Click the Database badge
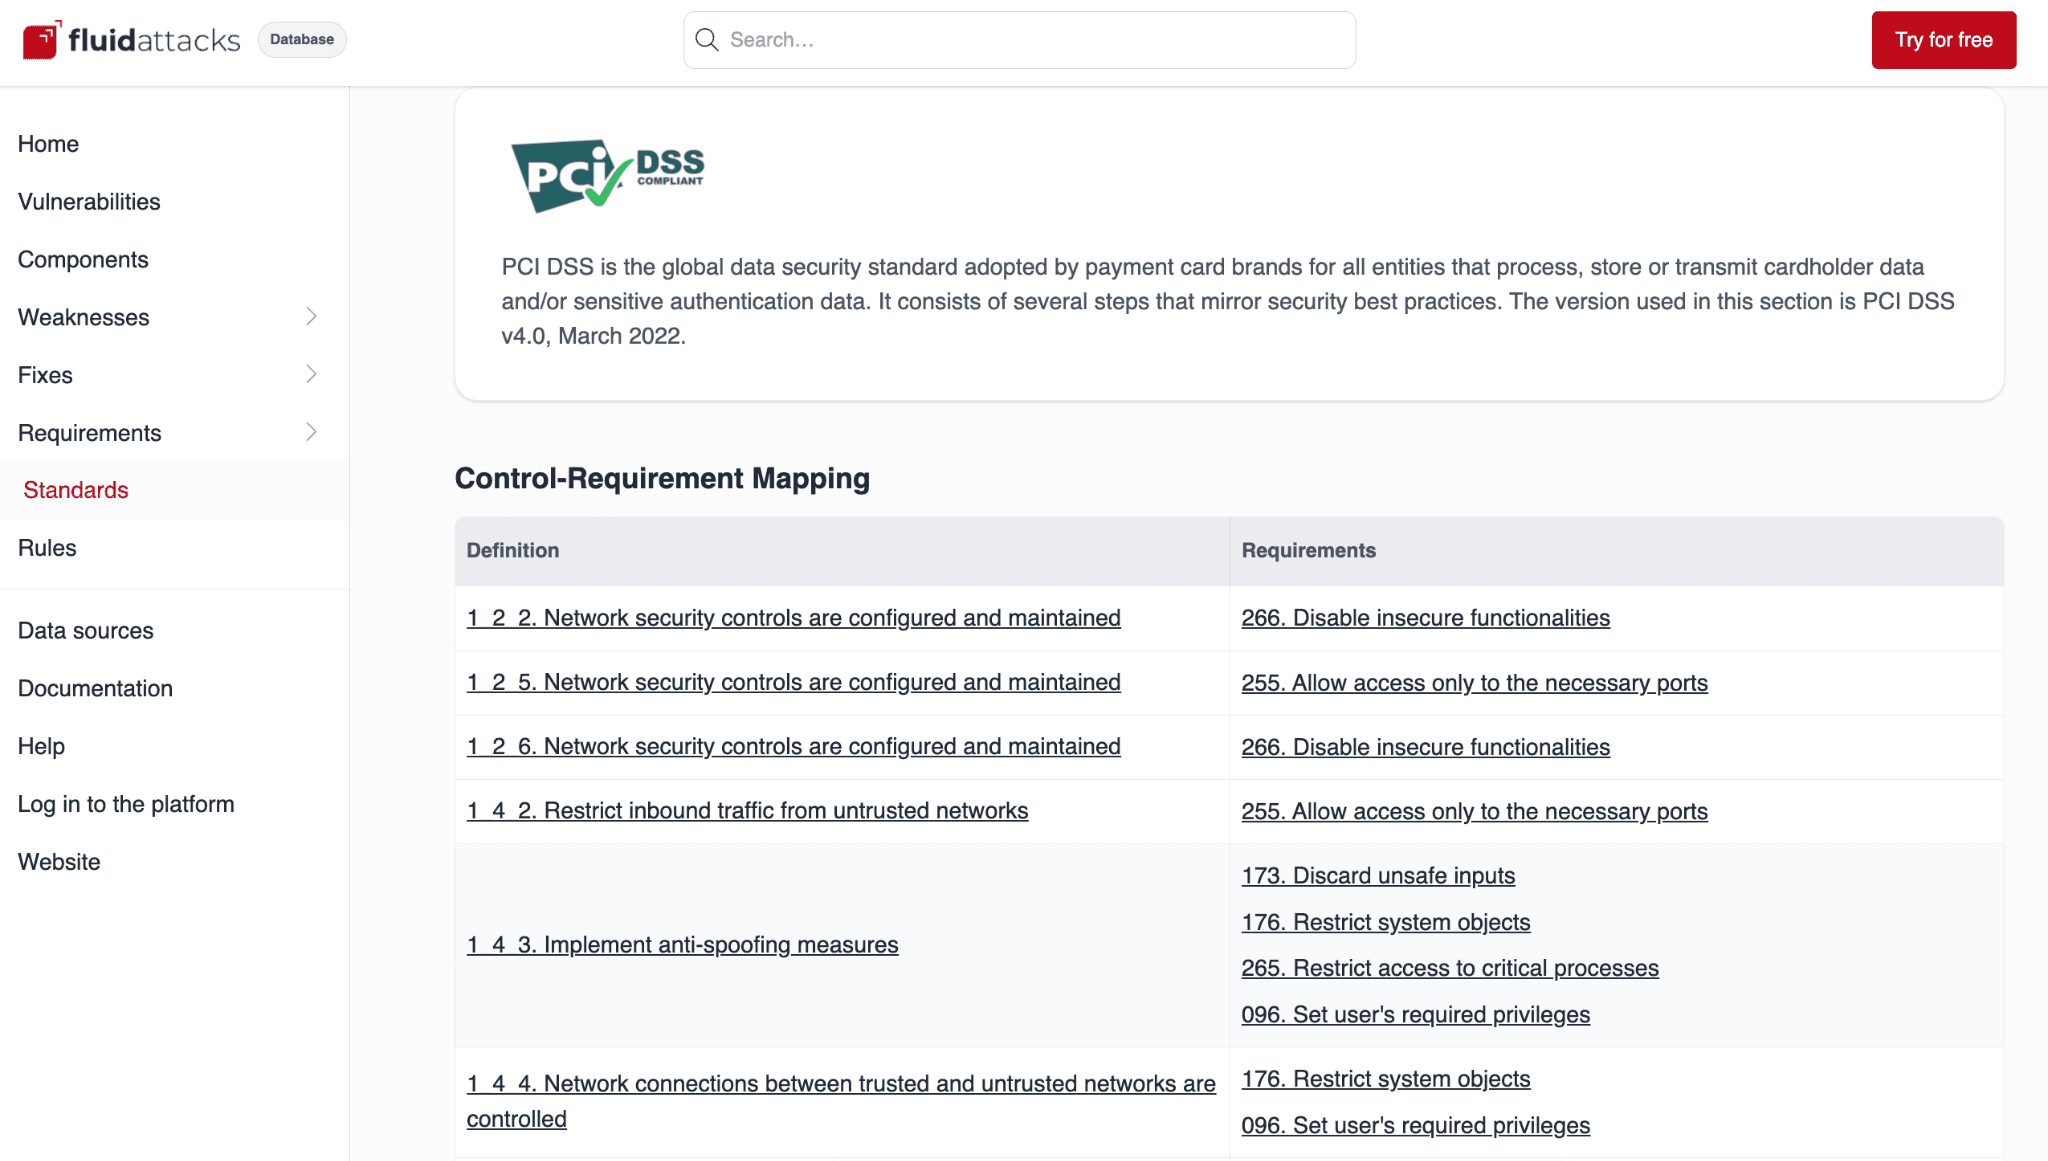This screenshot has width=2048, height=1161. 302,40
